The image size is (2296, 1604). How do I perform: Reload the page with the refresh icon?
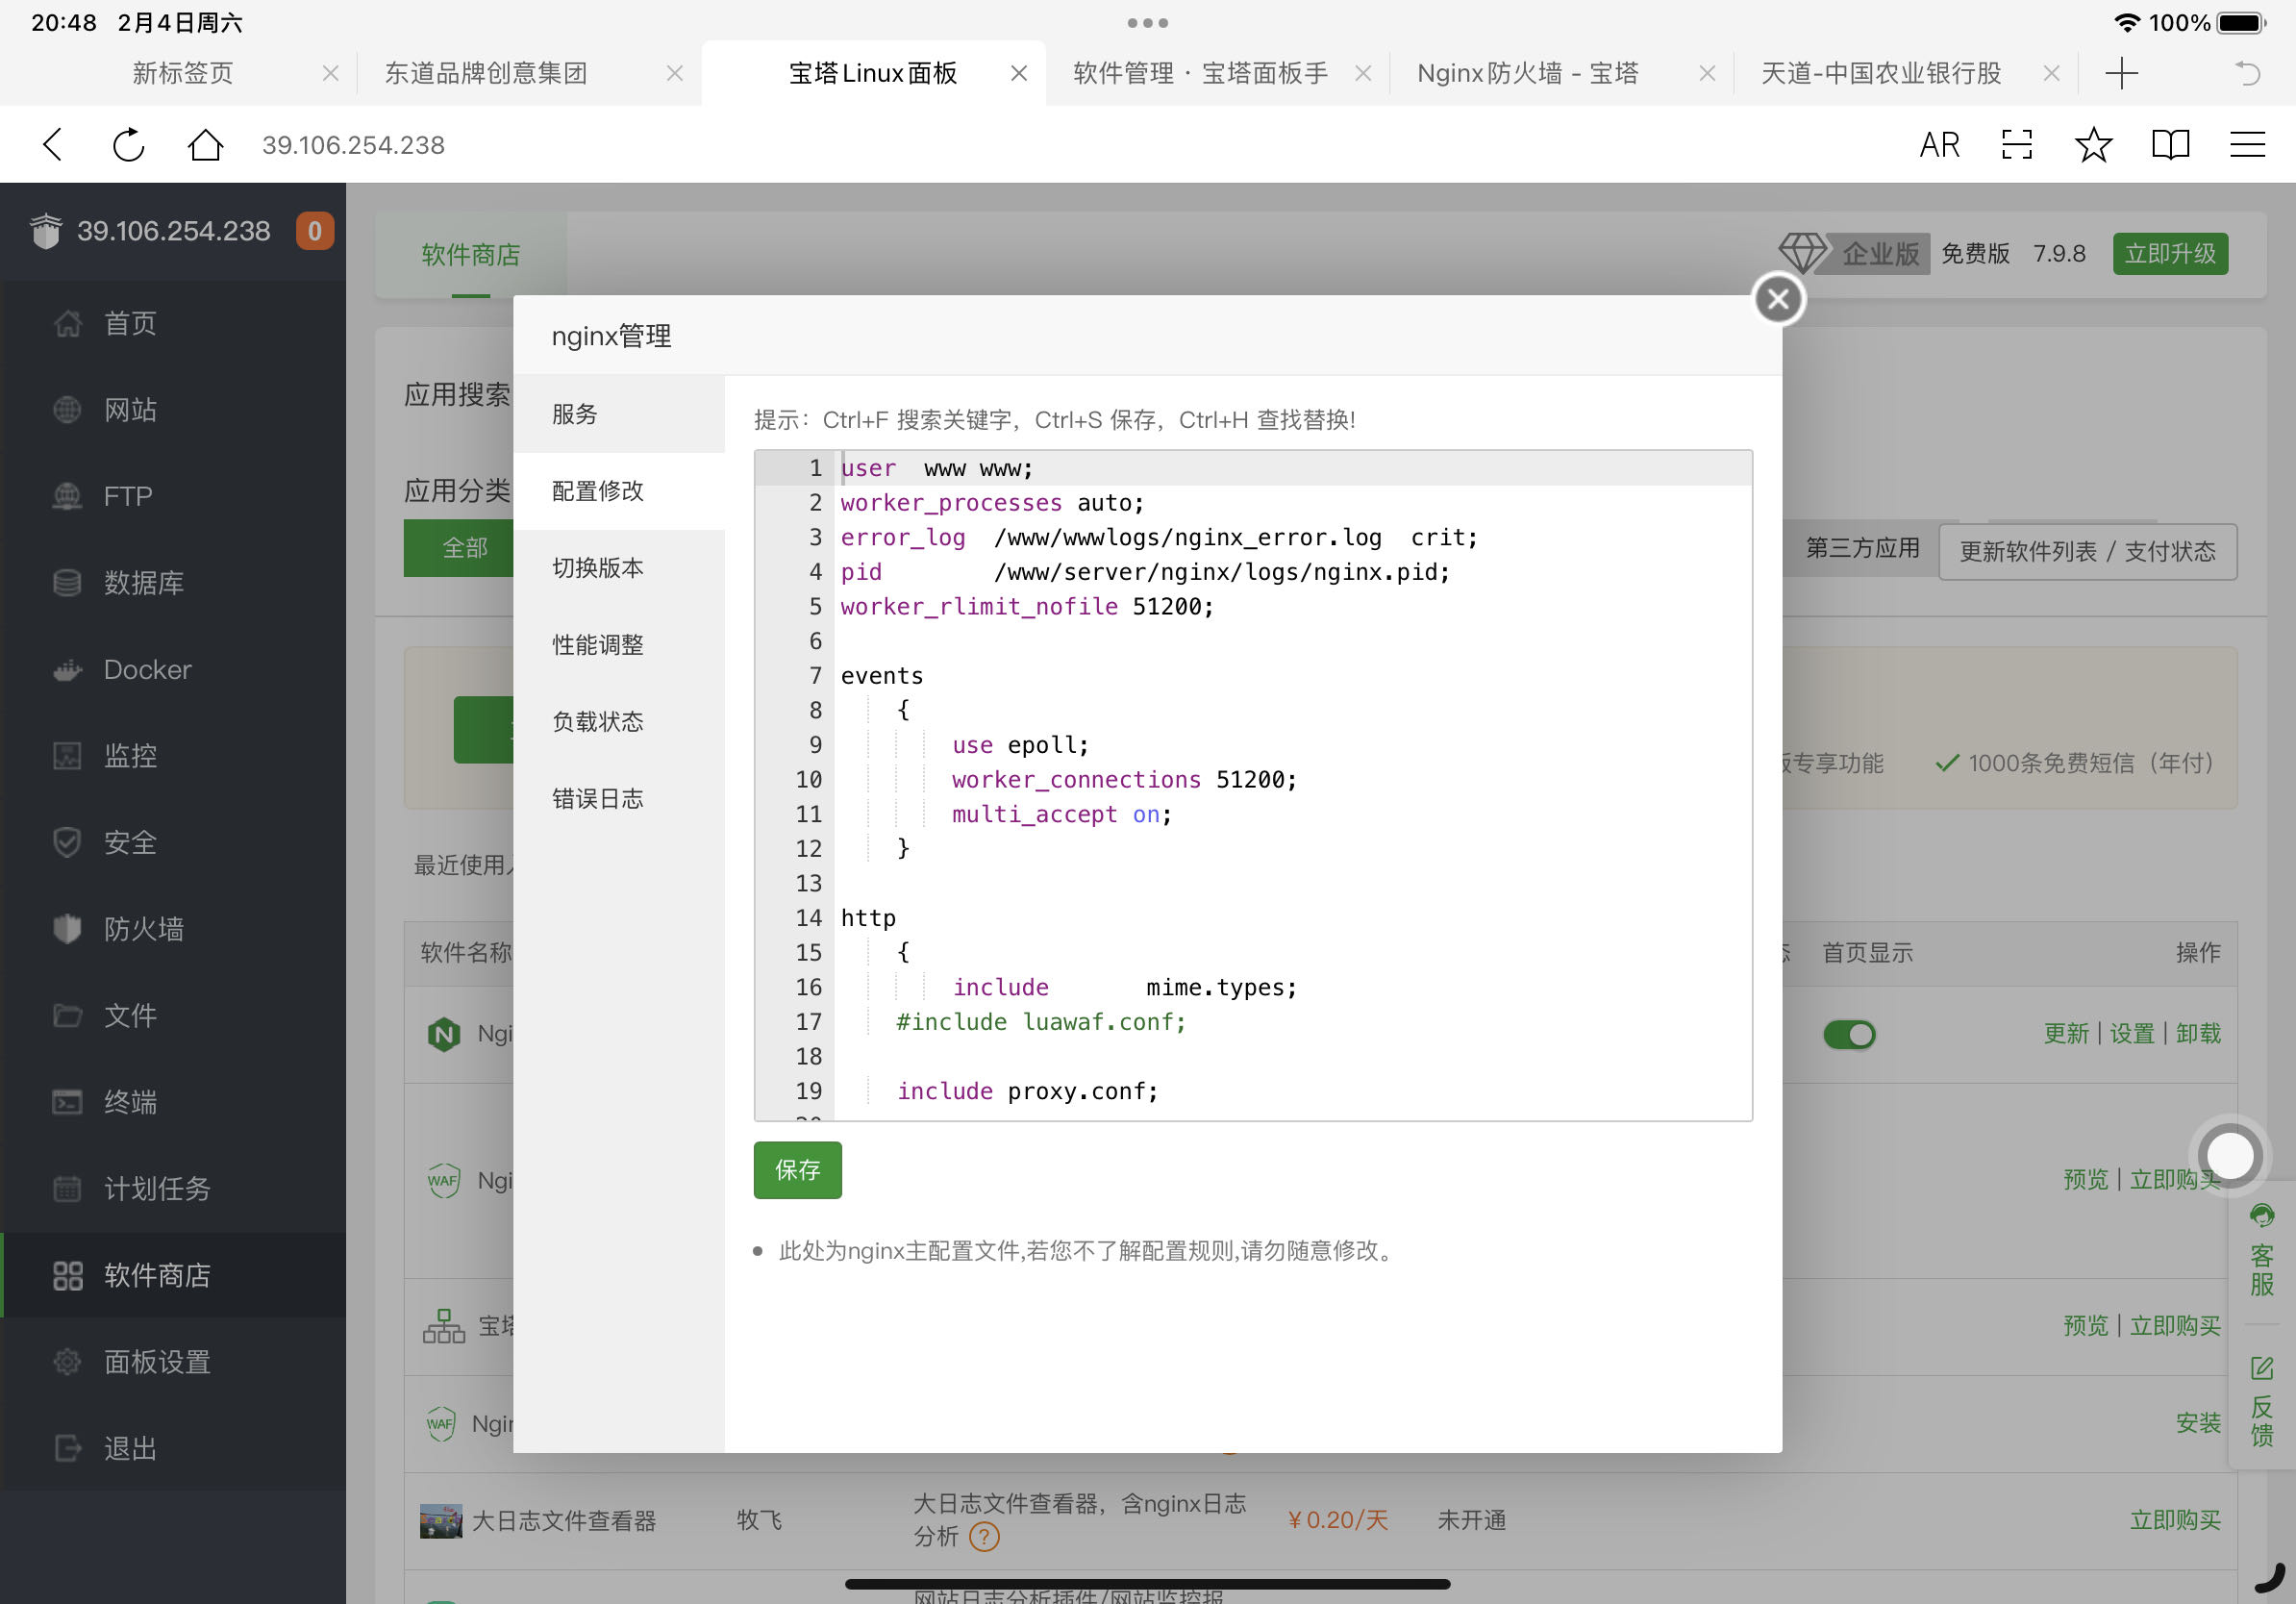(x=128, y=144)
